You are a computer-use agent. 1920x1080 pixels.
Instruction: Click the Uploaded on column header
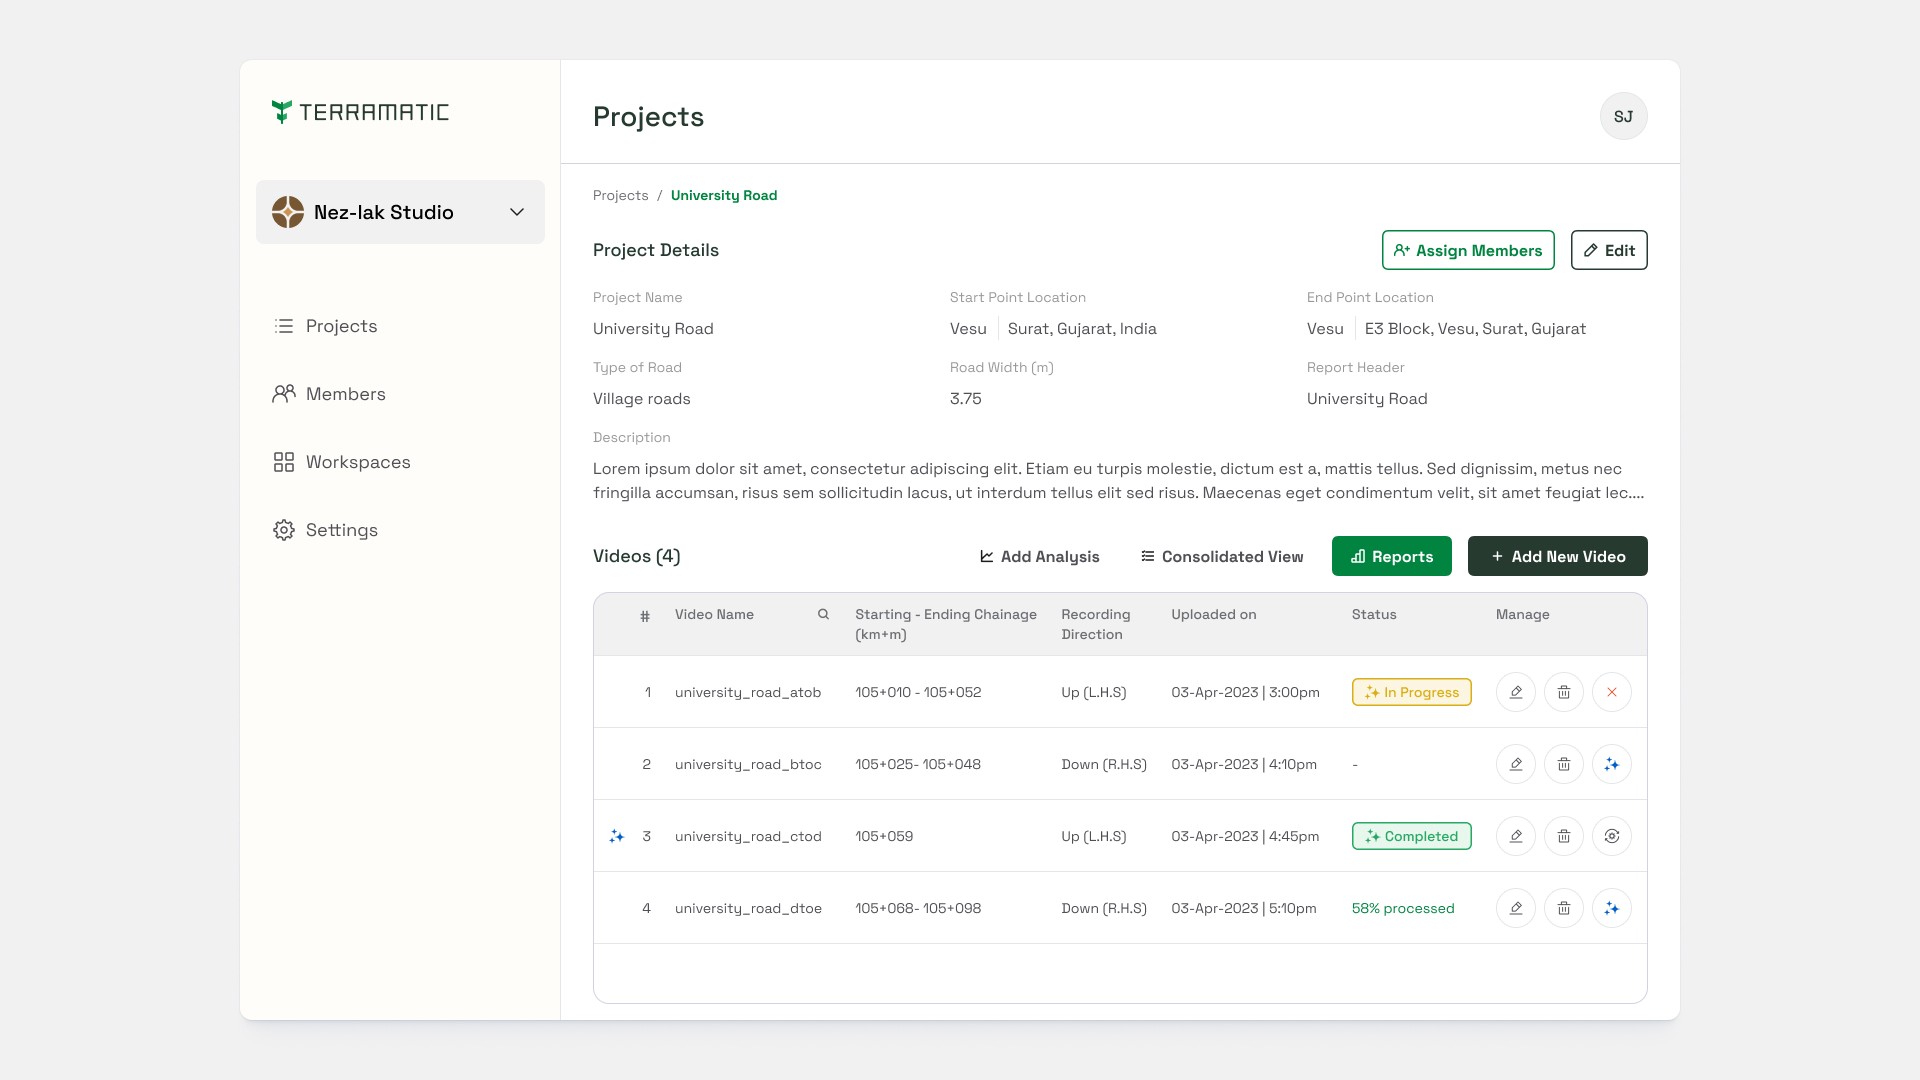click(x=1214, y=614)
